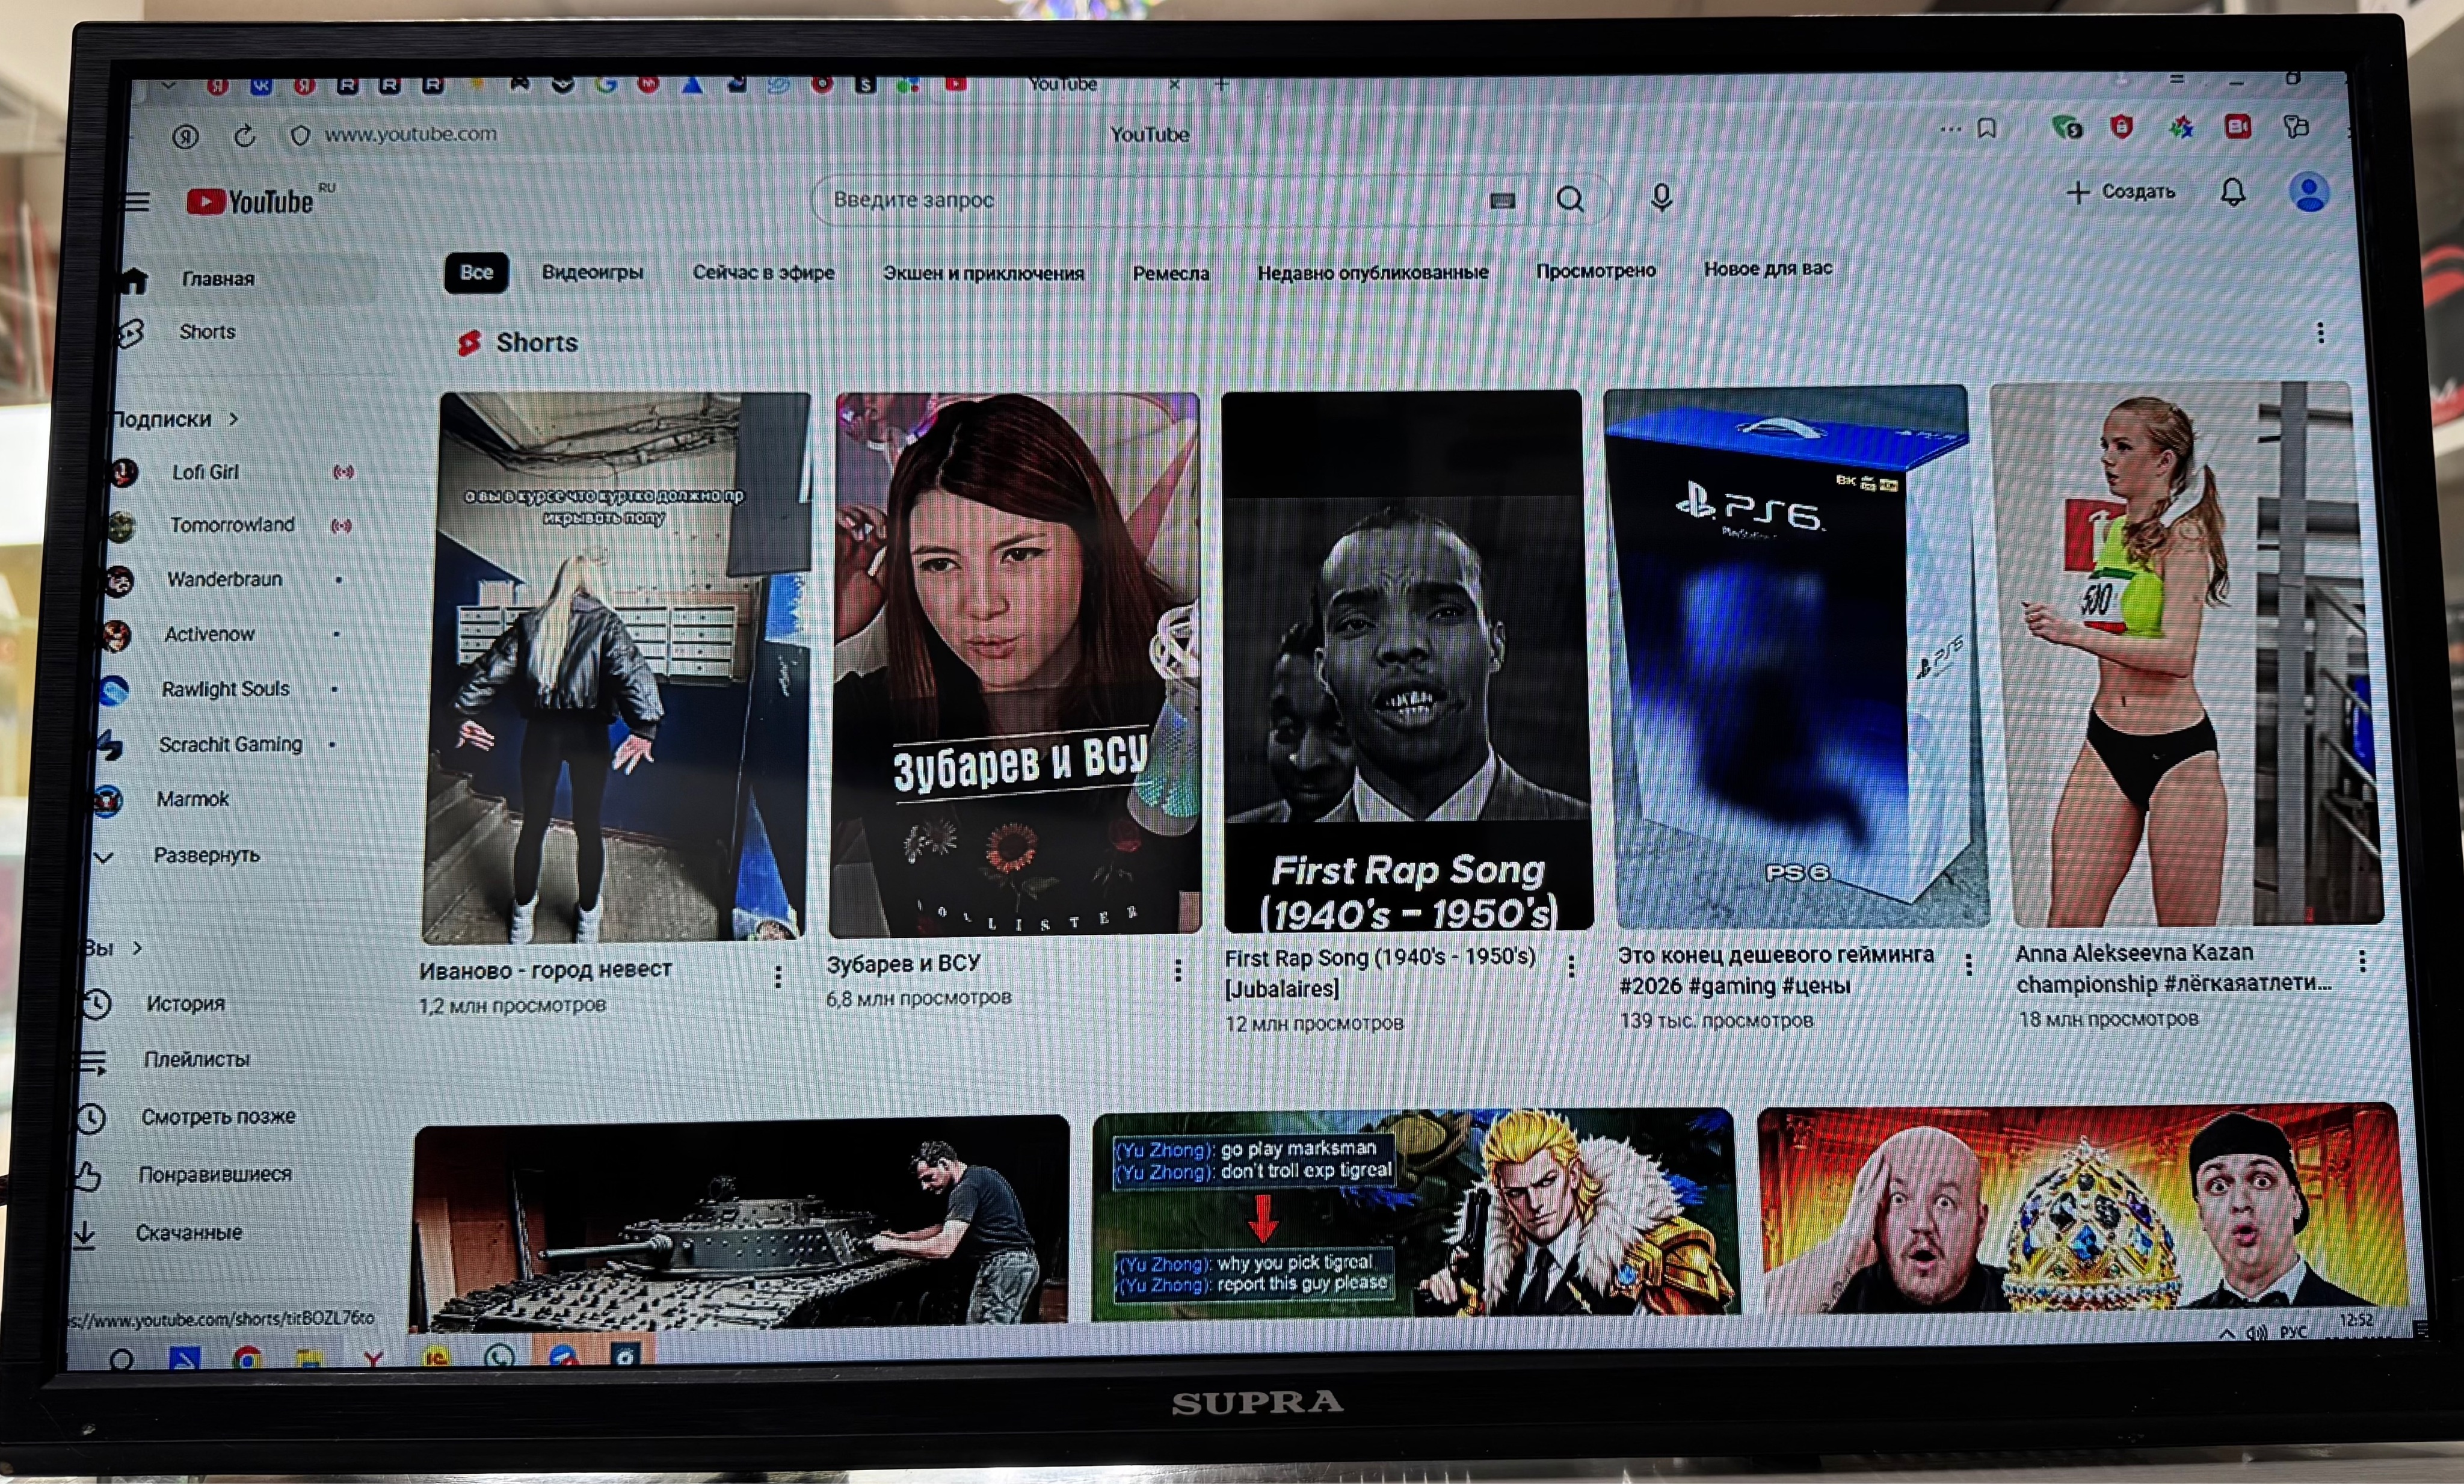The image size is (2464, 1484).
Task: Open the notifications bell
Action: coord(2232,192)
